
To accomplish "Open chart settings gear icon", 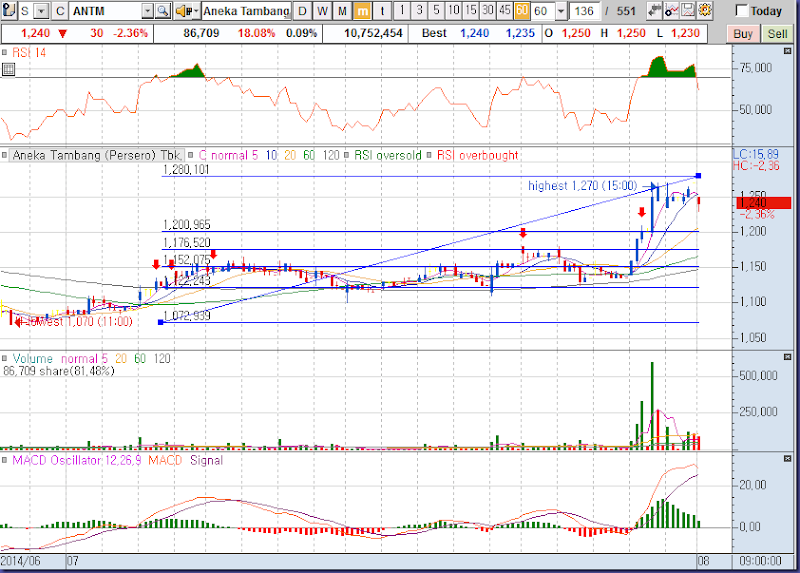I will pyautogui.click(x=705, y=10).
